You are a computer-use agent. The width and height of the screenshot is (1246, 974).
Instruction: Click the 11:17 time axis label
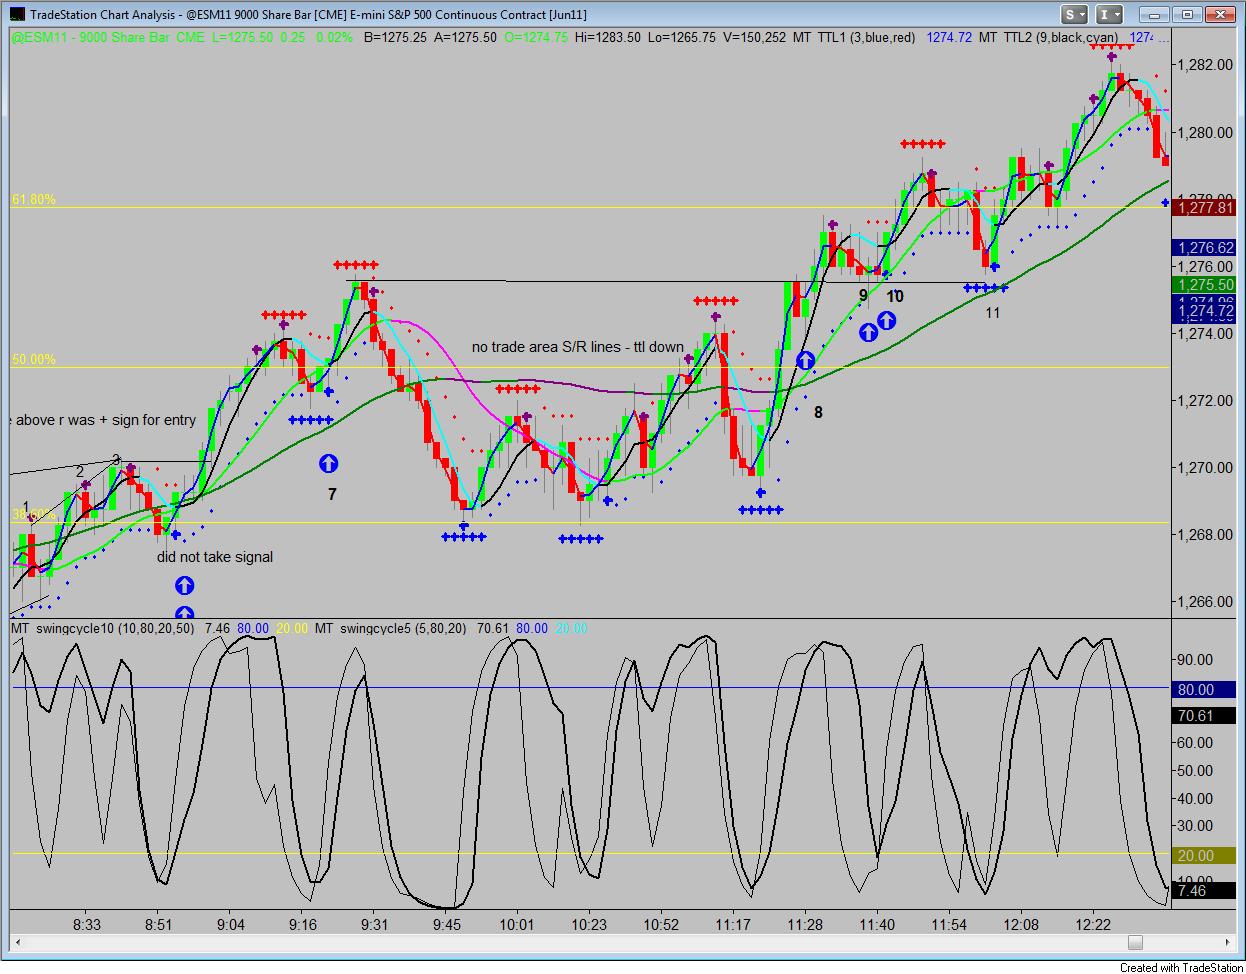(733, 925)
